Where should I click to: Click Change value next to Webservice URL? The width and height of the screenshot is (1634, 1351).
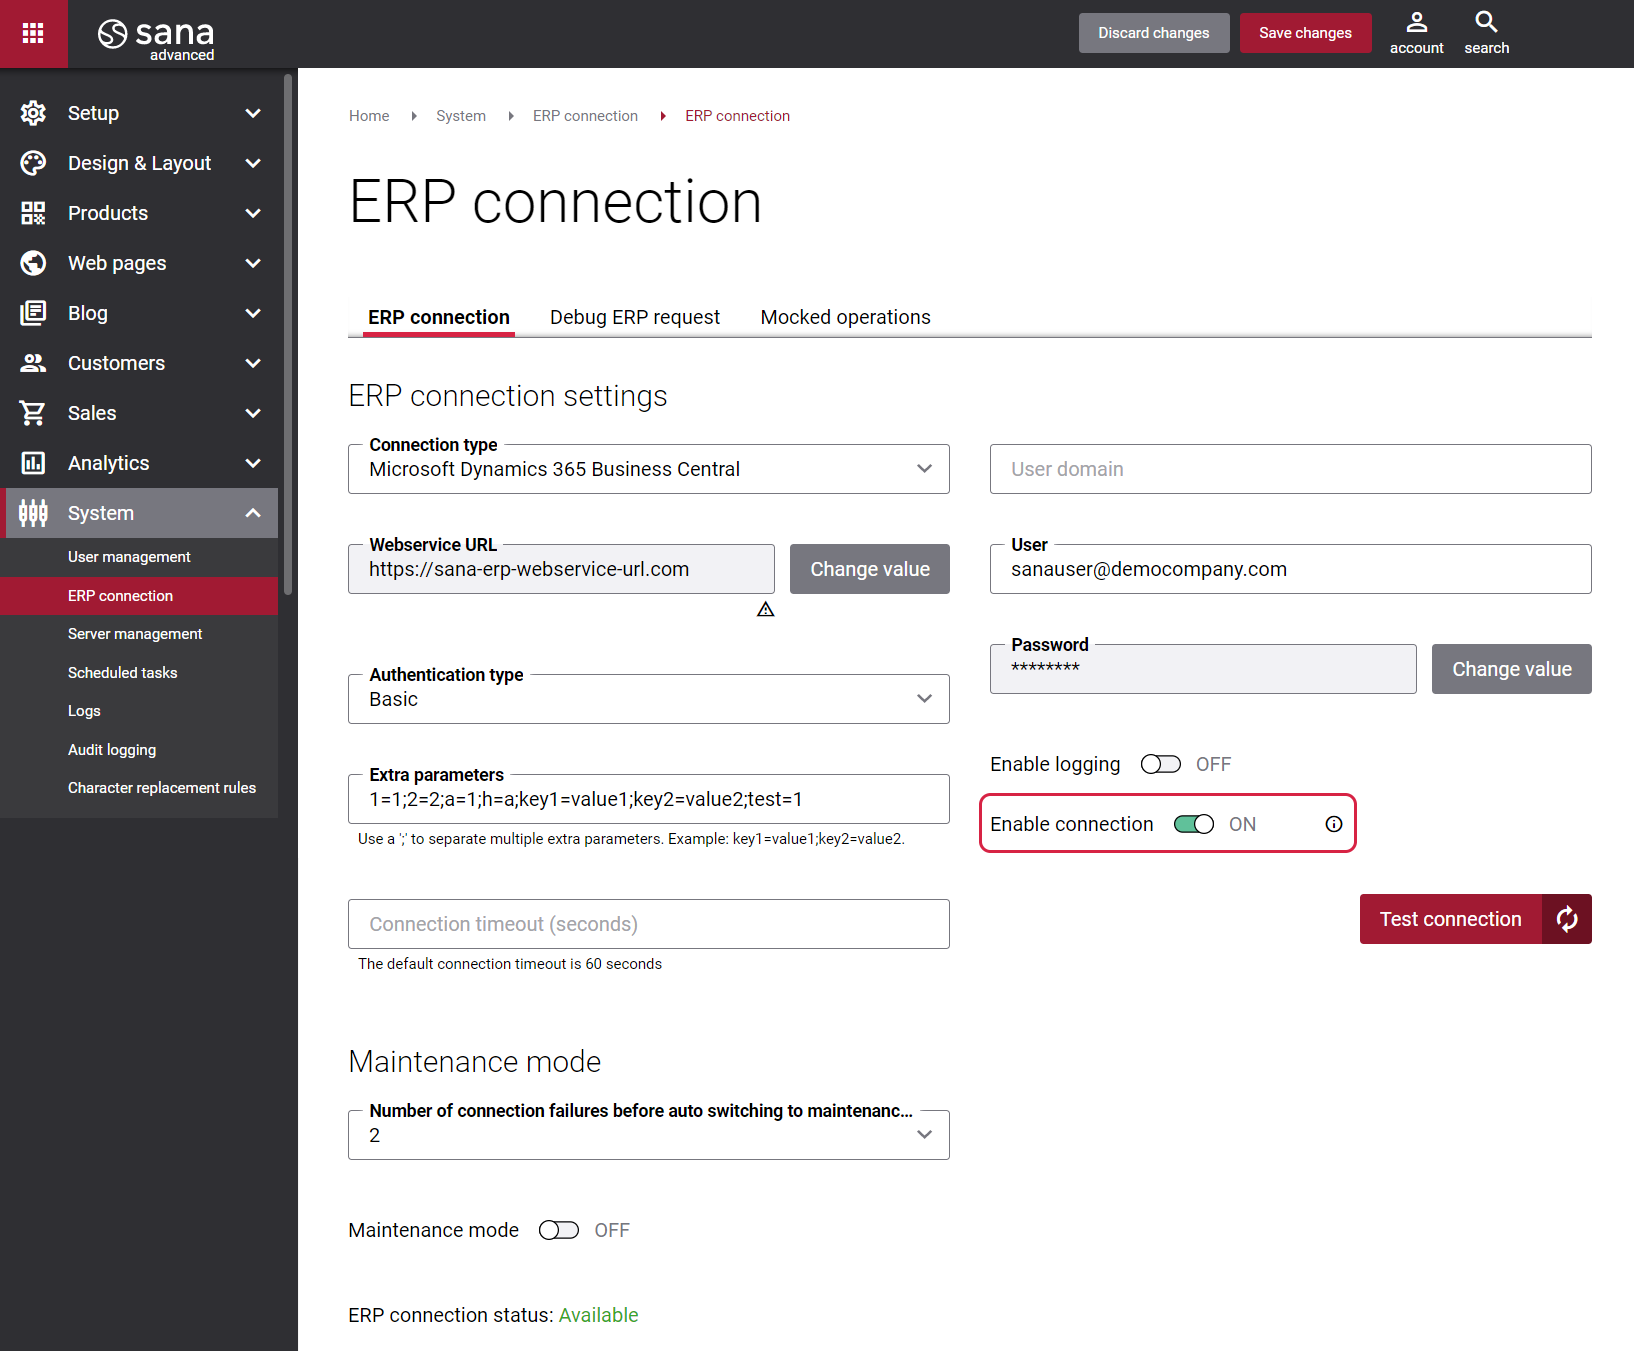pos(870,569)
